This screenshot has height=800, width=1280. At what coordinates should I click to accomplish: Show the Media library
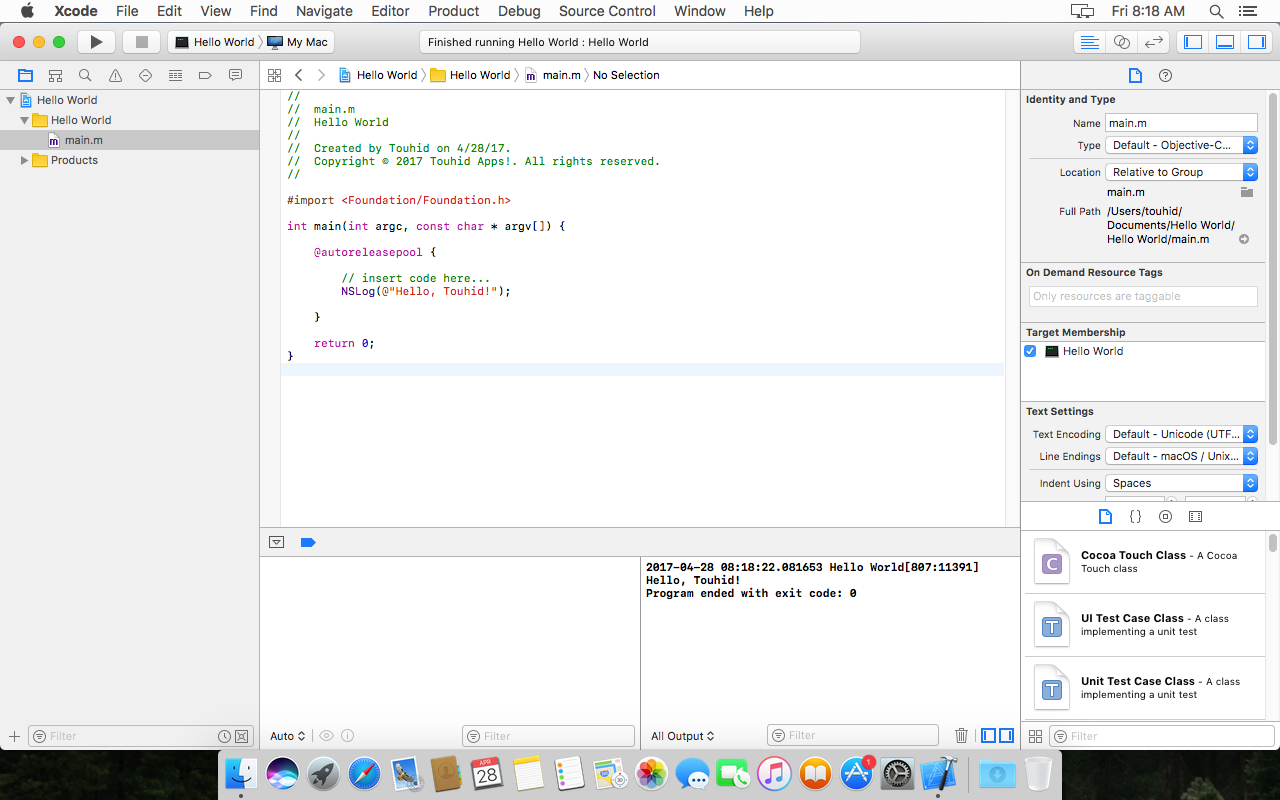tap(1195, 517)
